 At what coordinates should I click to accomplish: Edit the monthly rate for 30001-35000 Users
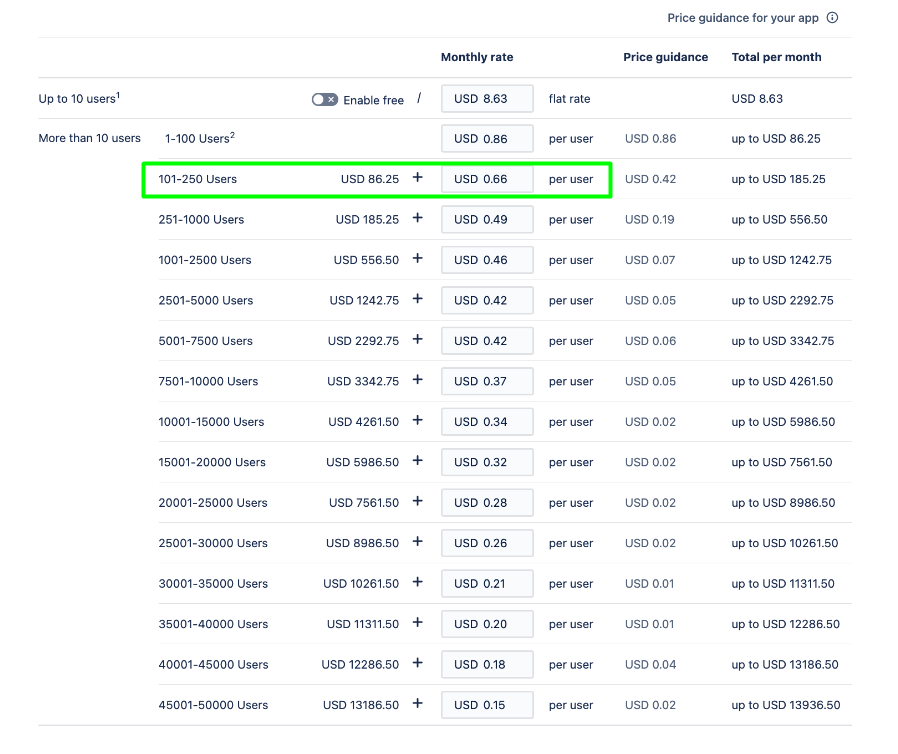(487, 583)
